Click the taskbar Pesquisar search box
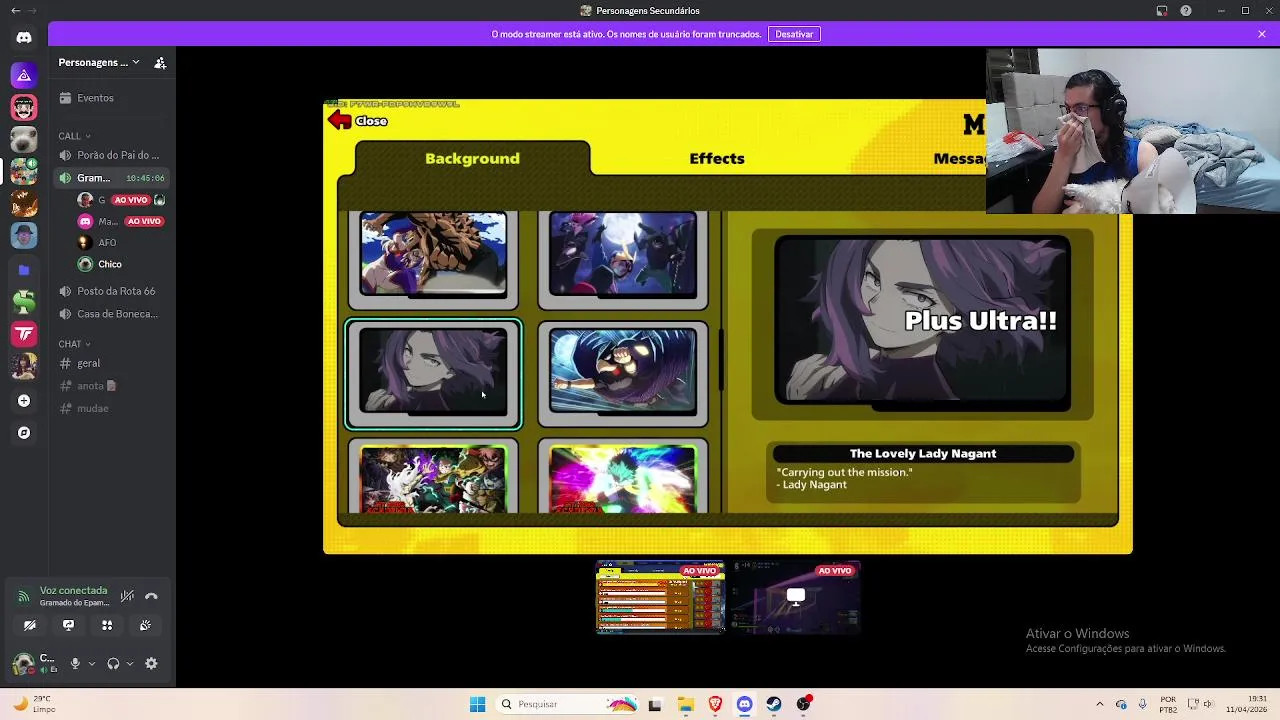This screenshot has height=720, width=1280. pyautogui.click(x=567, y=704)
